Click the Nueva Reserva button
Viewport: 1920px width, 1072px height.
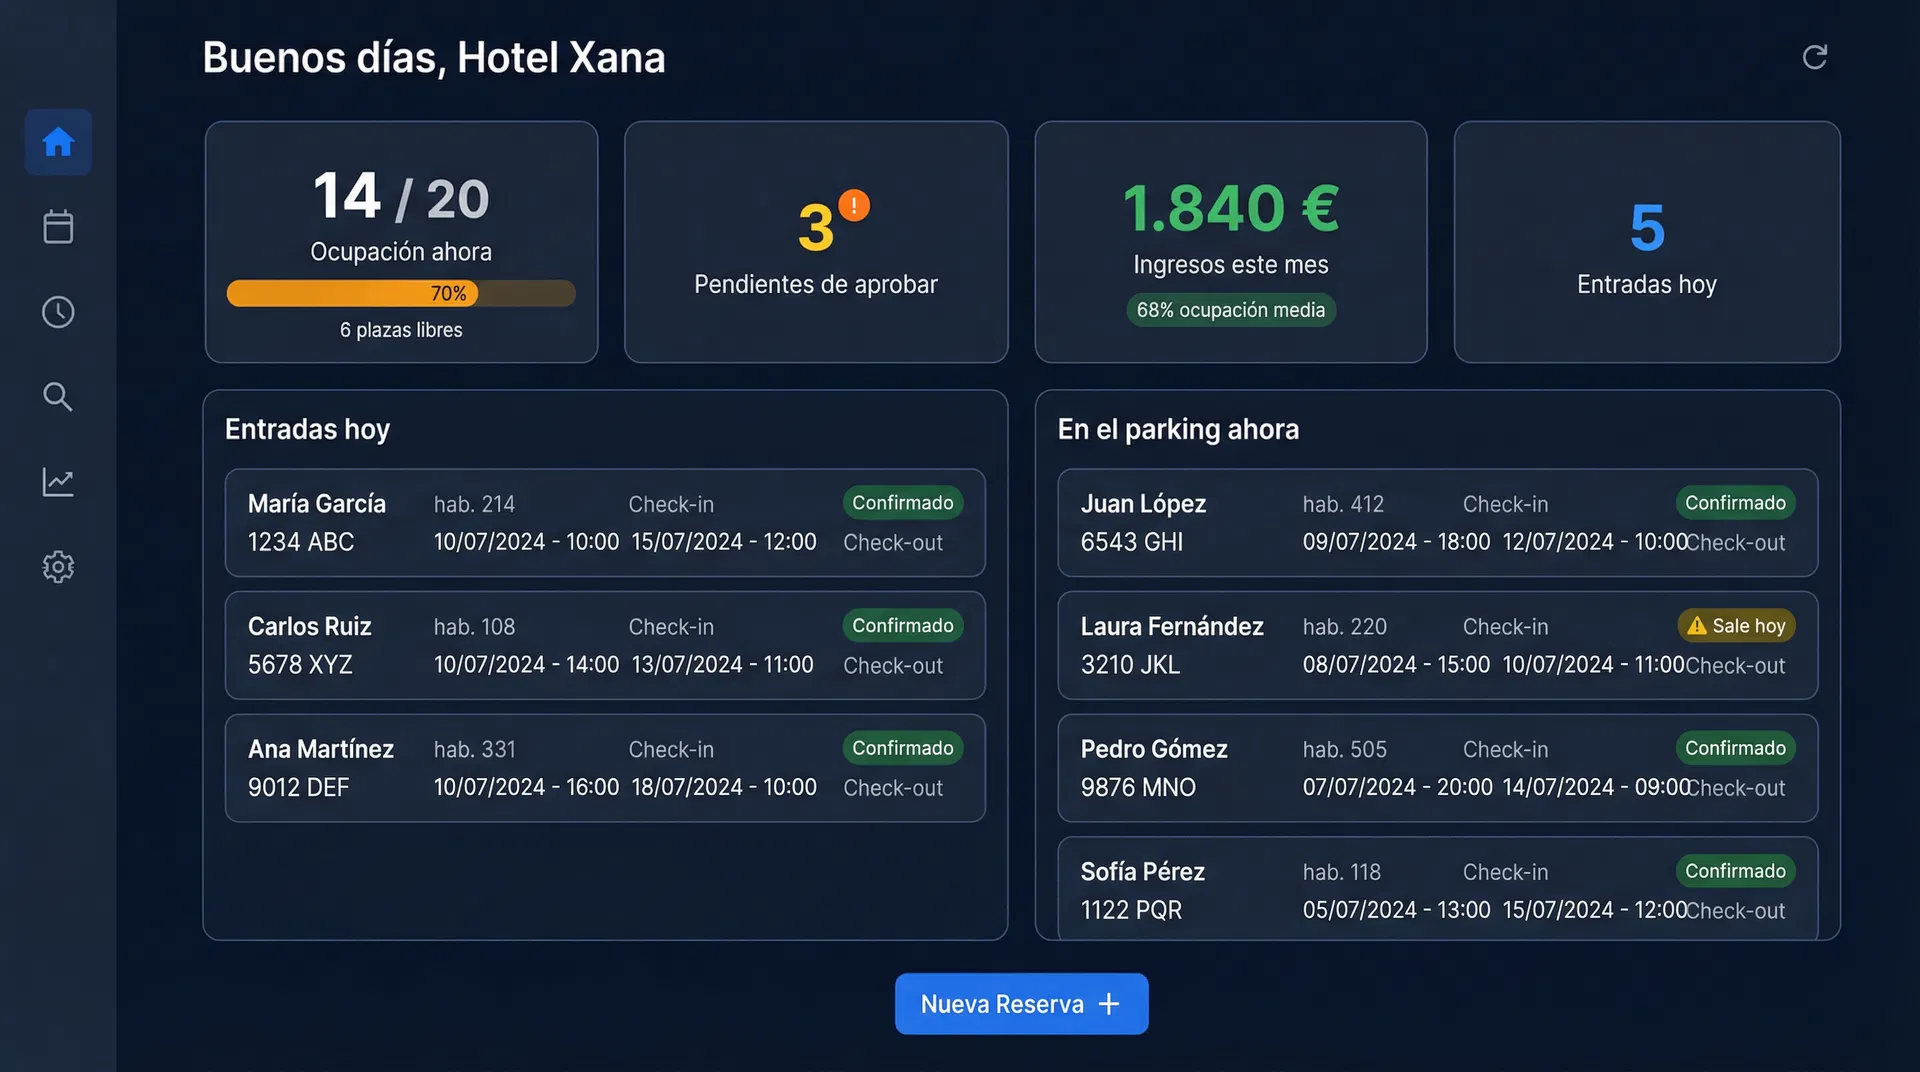[x=1021, y=1004]
